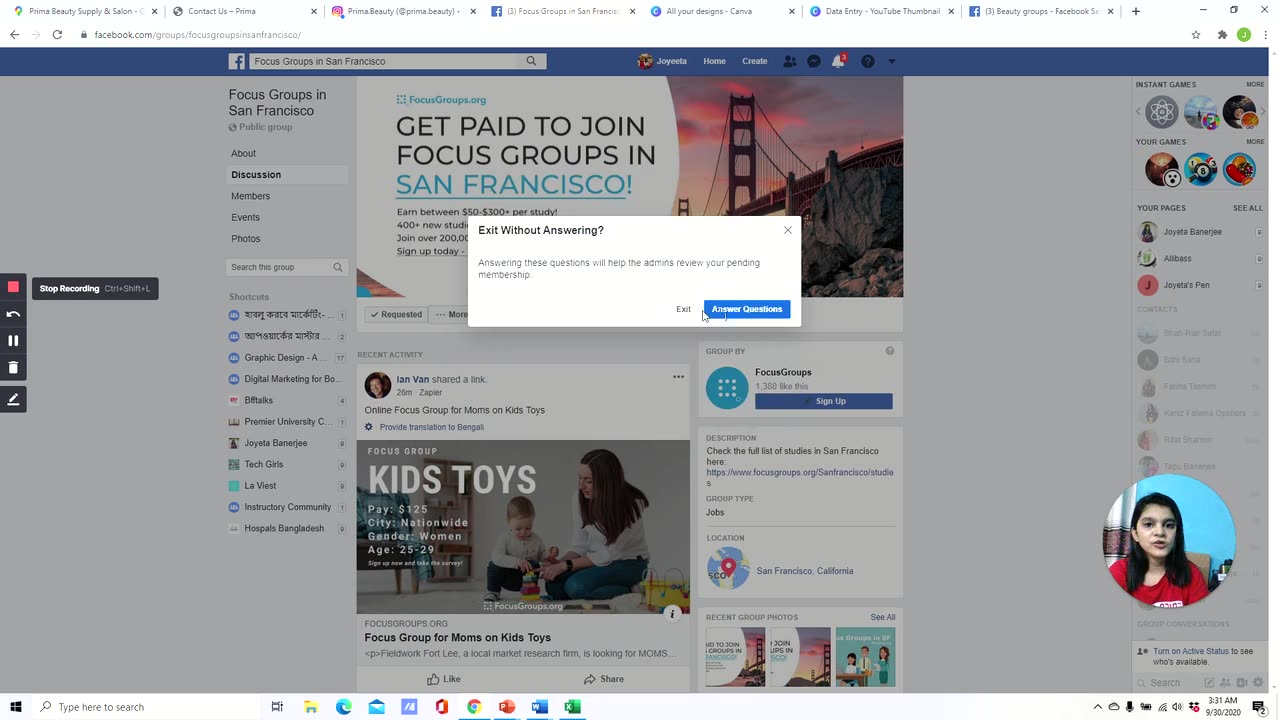The height and width of the screenshot is (720, 1280).
Task: Switch to Contact Us – Prima tab
Action: pyautogui.click(x=242, y=11)
